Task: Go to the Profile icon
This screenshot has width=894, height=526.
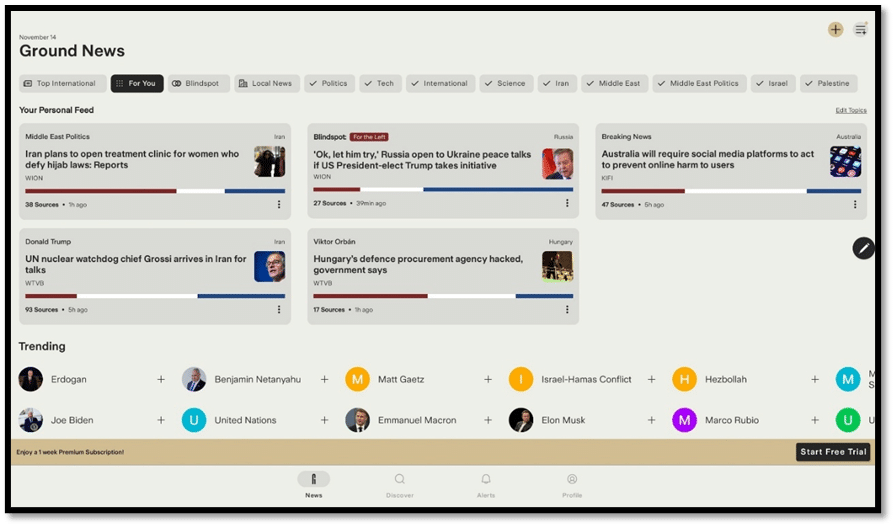Action: click(x=572, y=480)
